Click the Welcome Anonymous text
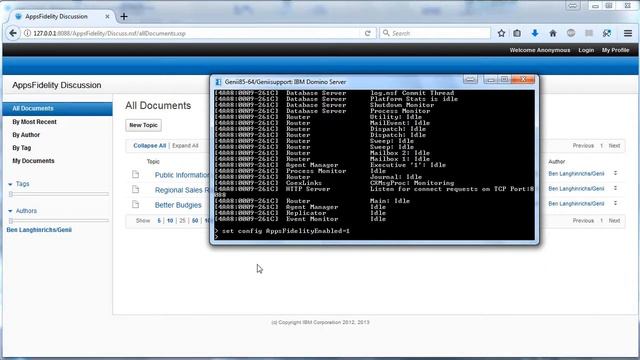The width and height of the screenshot is (640, 360). click(539, 50)
